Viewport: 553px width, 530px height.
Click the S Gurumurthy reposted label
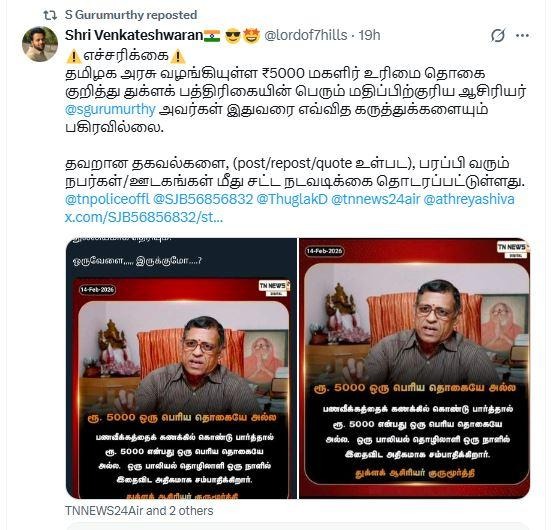[x=131, y=15]
